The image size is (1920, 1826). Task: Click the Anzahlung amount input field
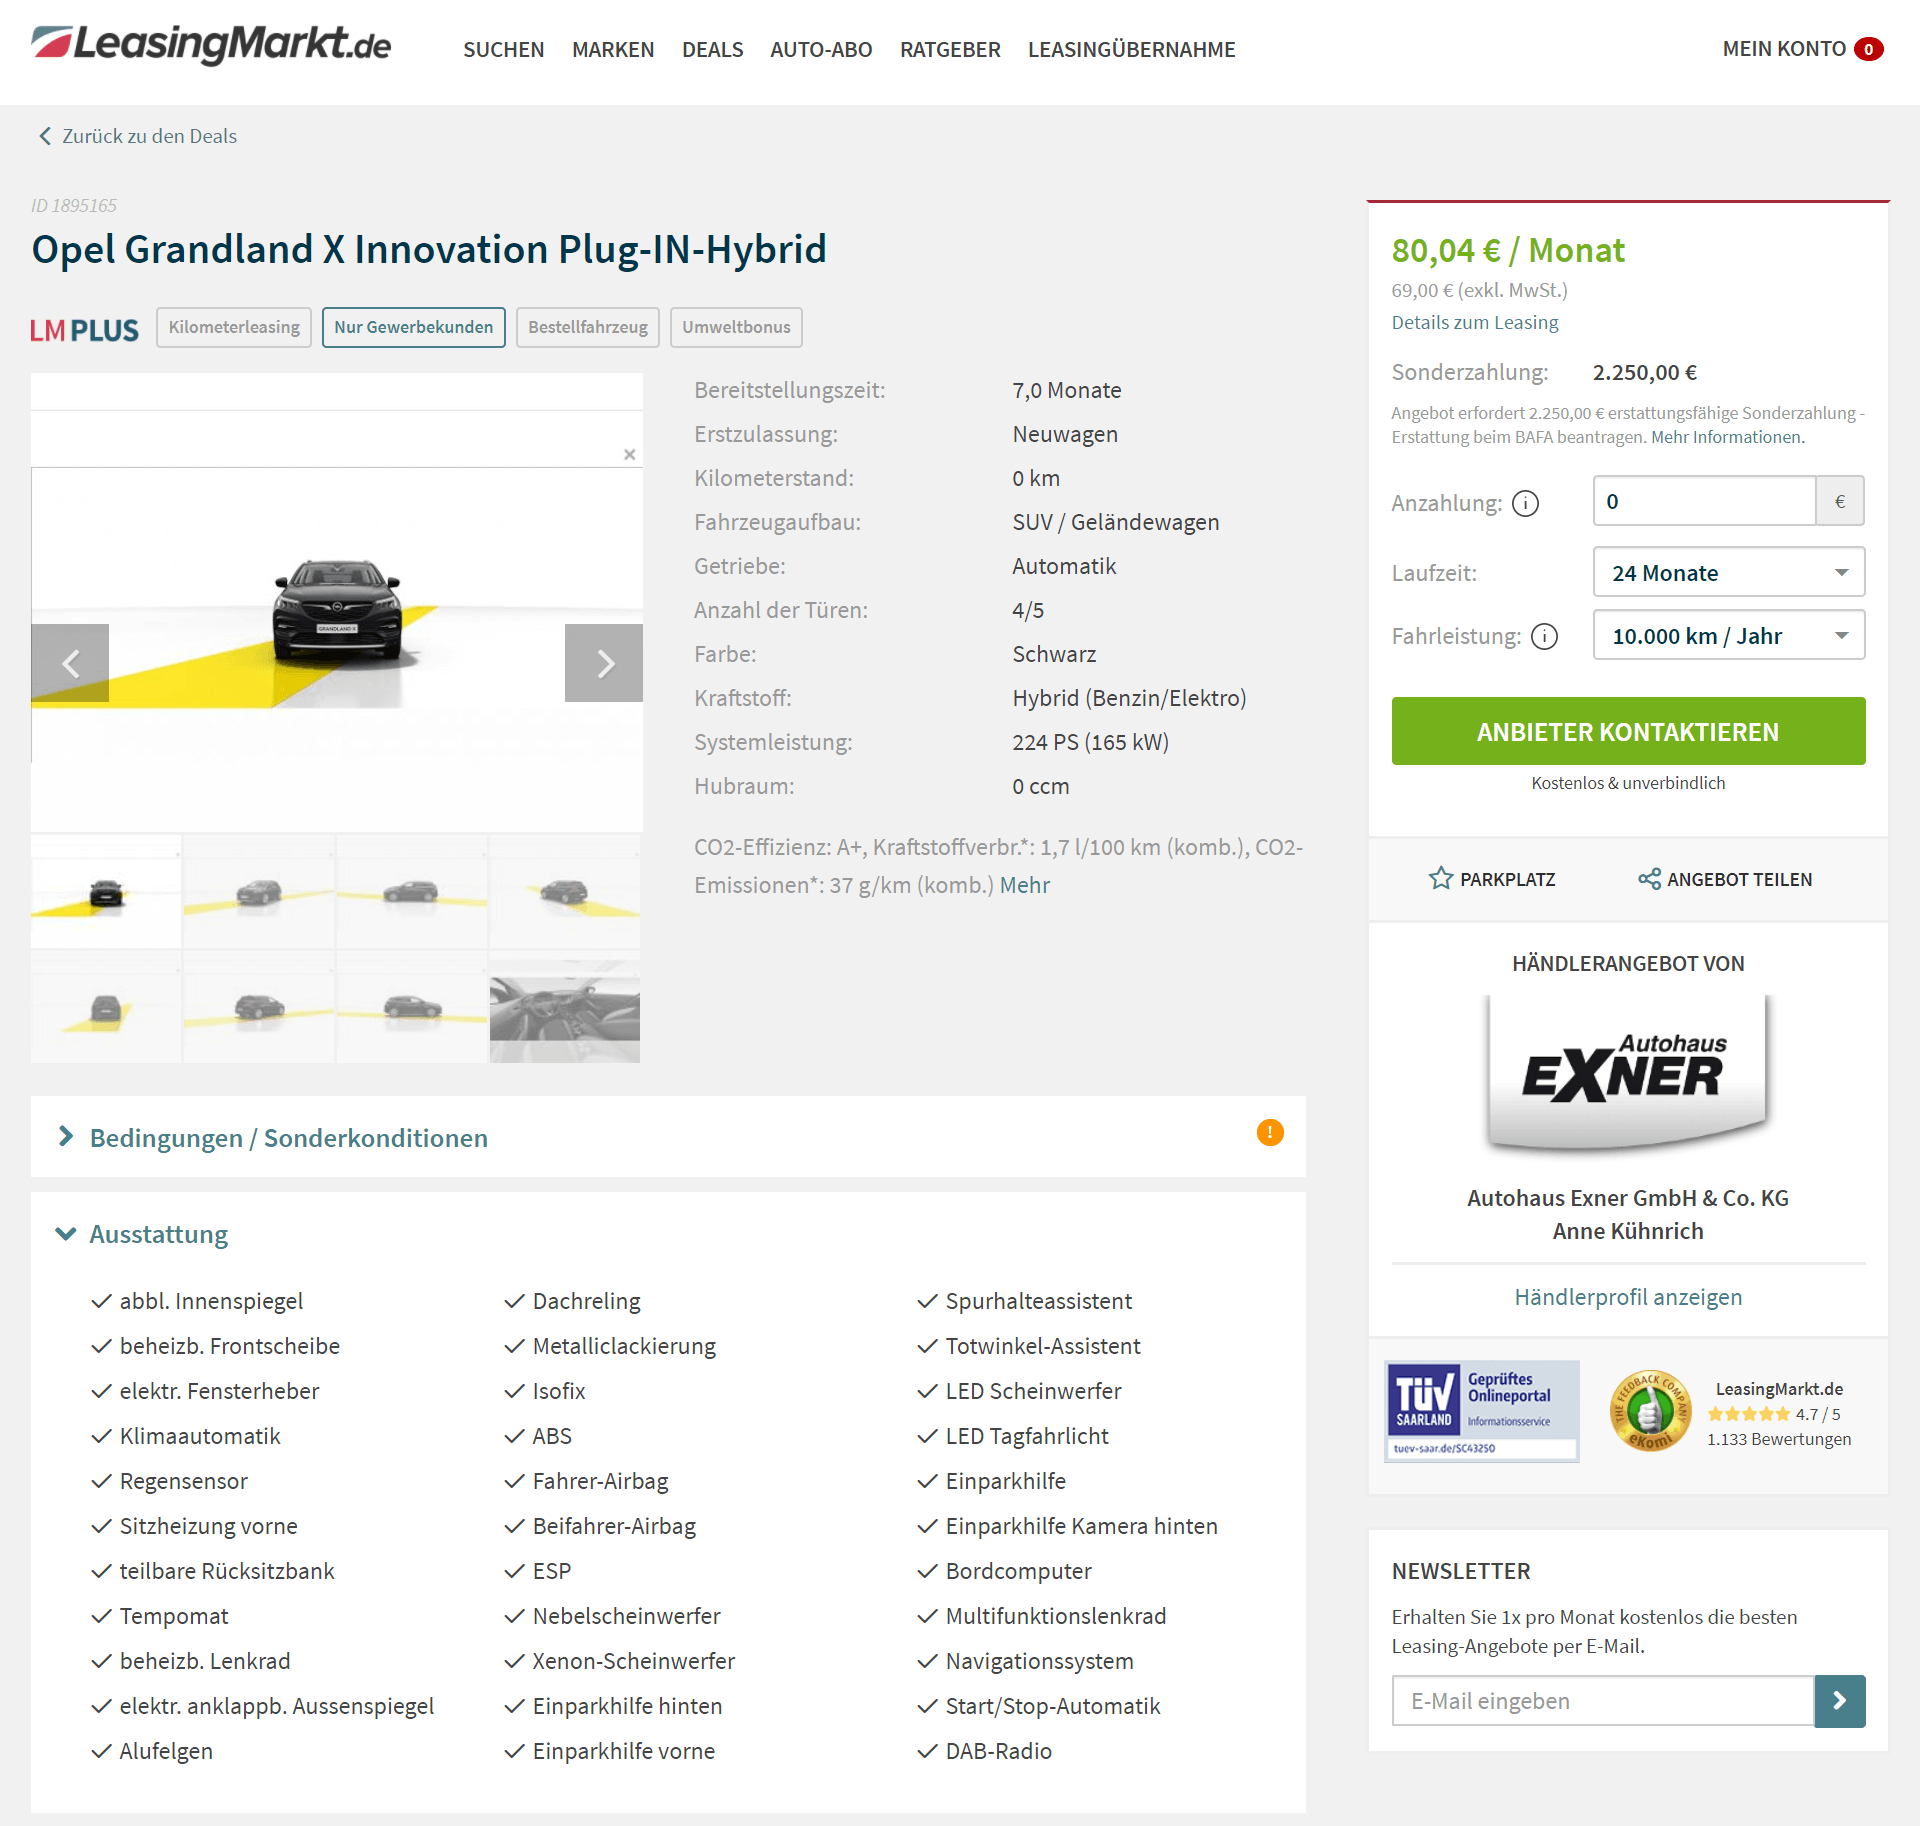(x=1704, y=501)
